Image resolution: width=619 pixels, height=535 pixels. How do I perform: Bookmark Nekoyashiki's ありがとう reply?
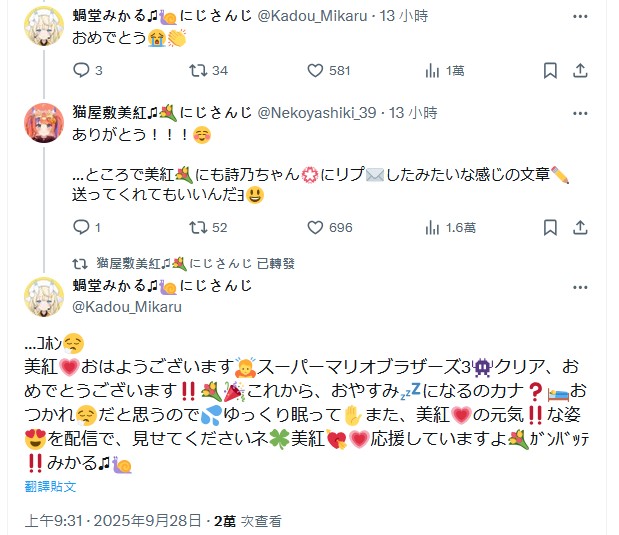pos(549,228)
